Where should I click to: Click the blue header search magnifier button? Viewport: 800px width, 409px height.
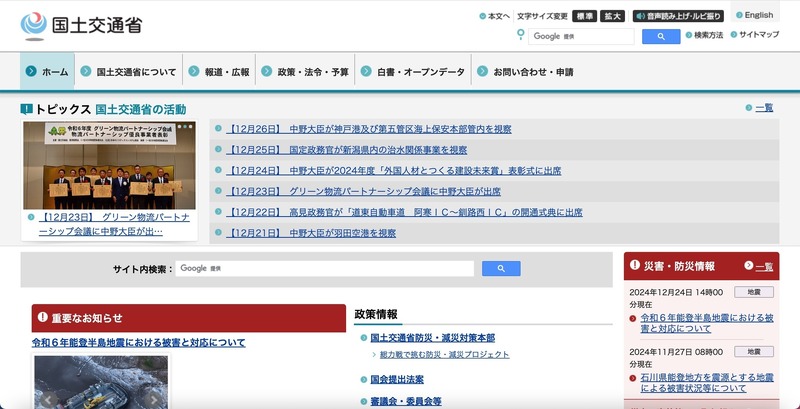point(660,36)
